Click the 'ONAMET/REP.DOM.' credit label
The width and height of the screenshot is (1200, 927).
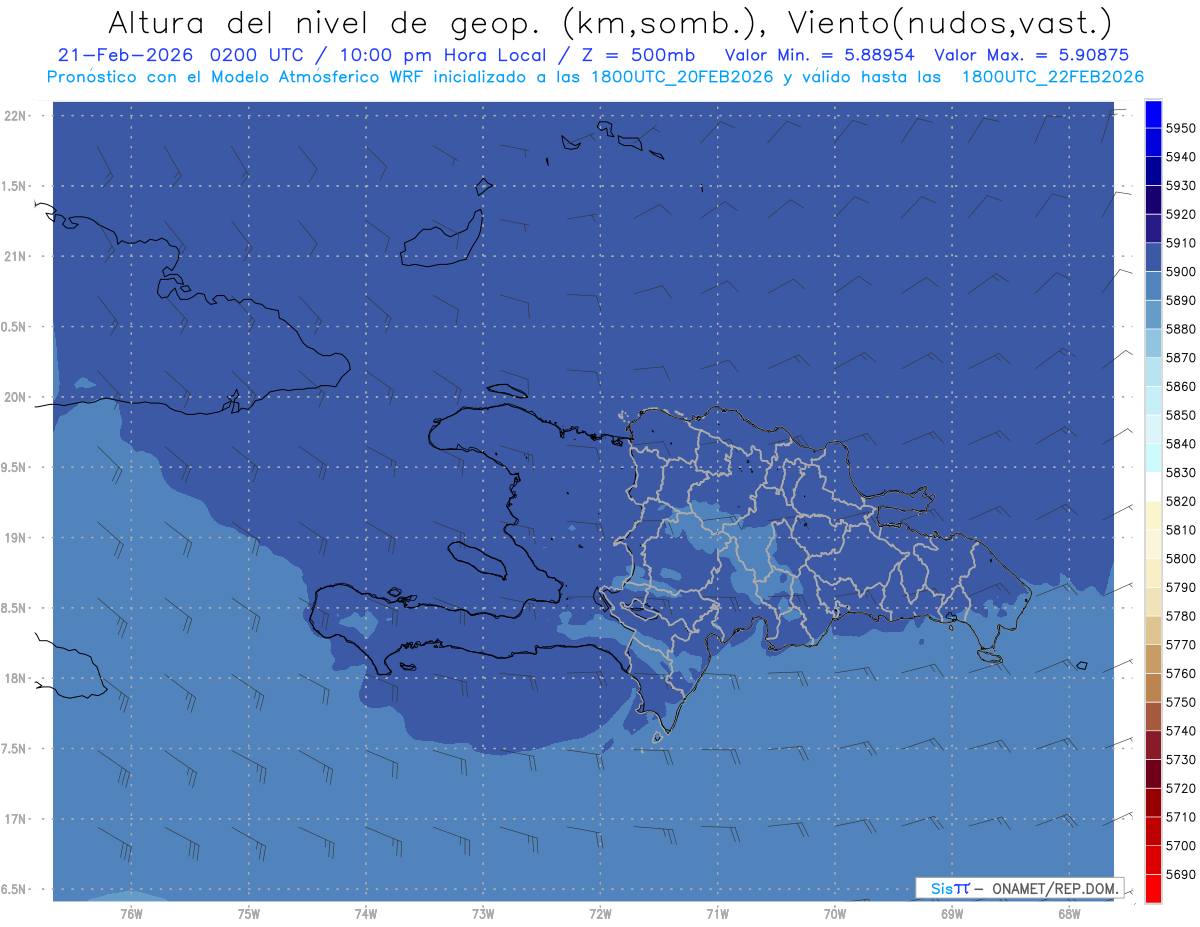[1054, 888]
